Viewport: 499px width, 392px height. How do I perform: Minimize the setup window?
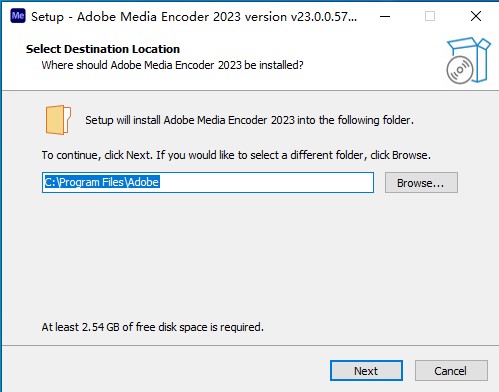[x=385, y=16]
